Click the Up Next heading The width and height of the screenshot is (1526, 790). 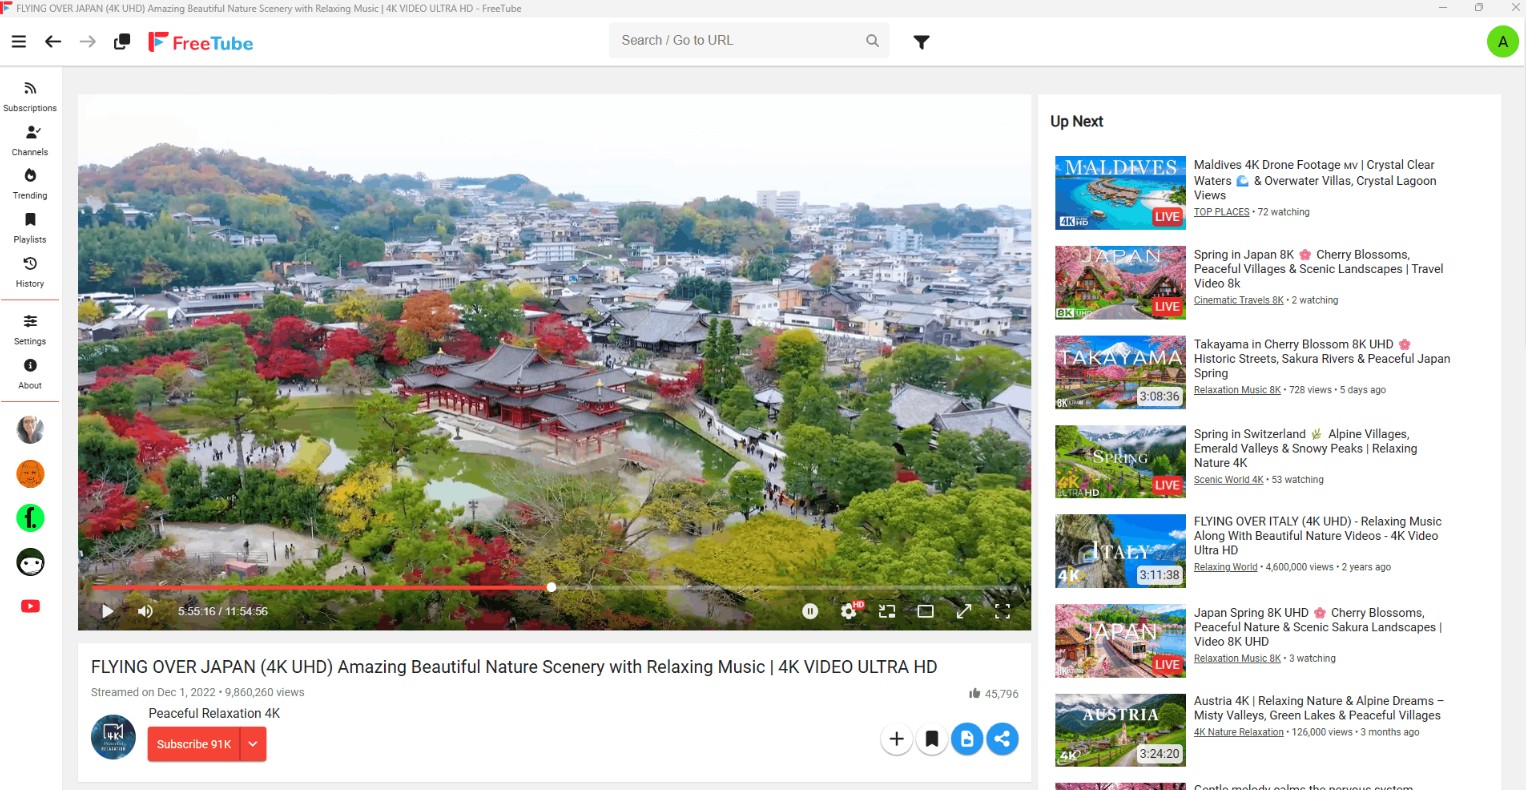tap(1076, 121)
